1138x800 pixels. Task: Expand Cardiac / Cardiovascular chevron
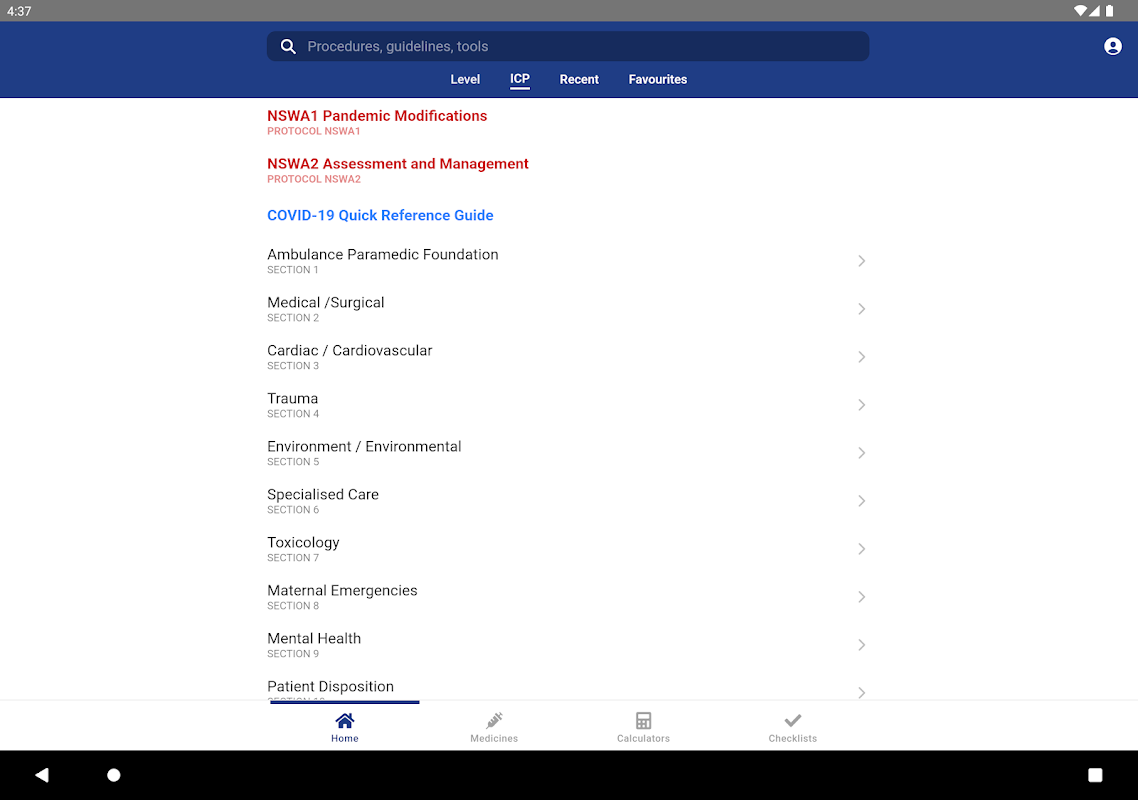tap(861, 356)
